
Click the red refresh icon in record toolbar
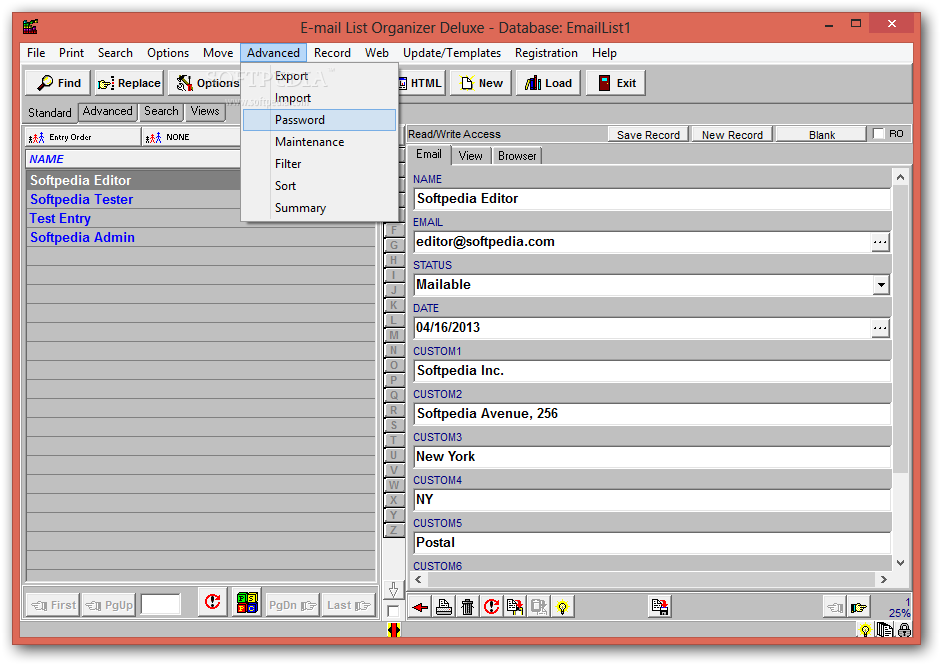pos(492,607)
